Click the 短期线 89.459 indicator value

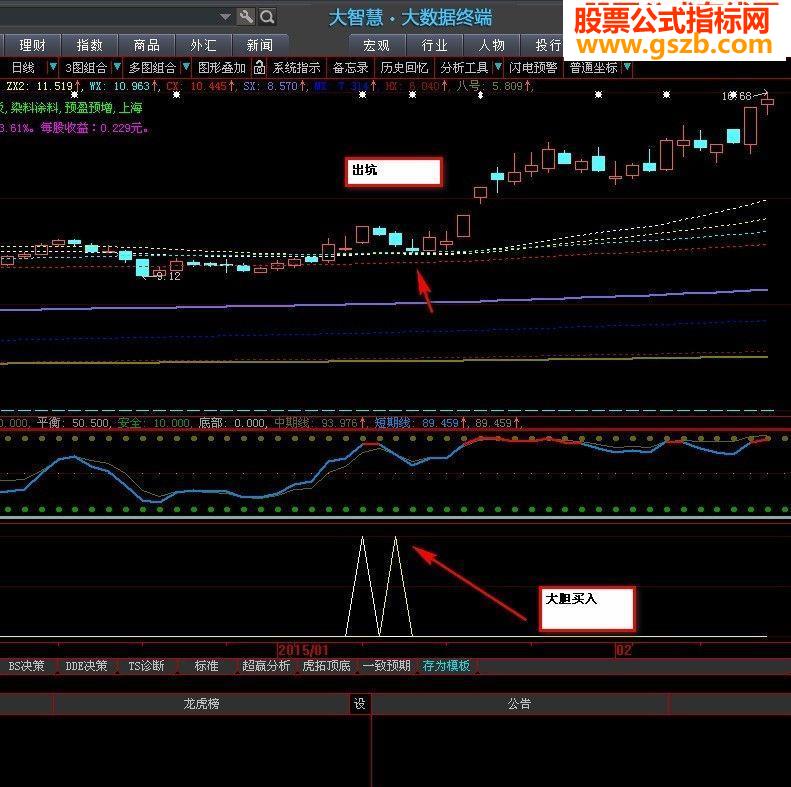point(420,423)
